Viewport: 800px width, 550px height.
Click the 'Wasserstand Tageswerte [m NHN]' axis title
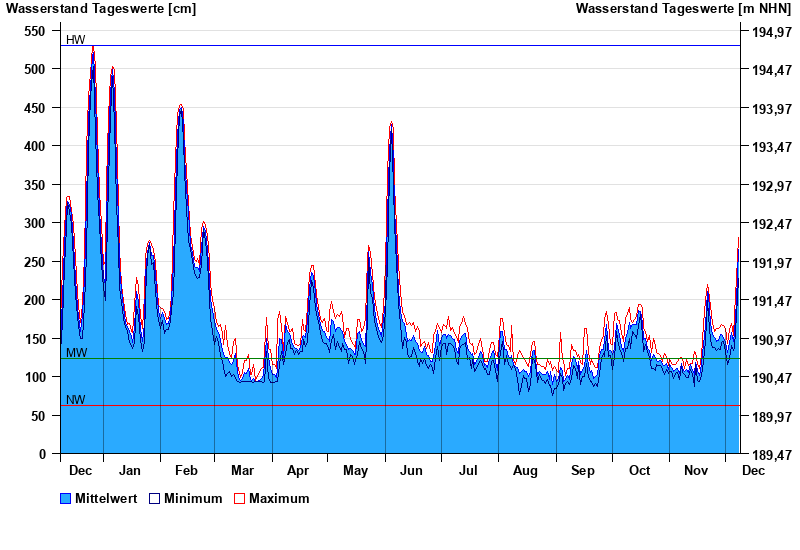click(x=683, y=9)
